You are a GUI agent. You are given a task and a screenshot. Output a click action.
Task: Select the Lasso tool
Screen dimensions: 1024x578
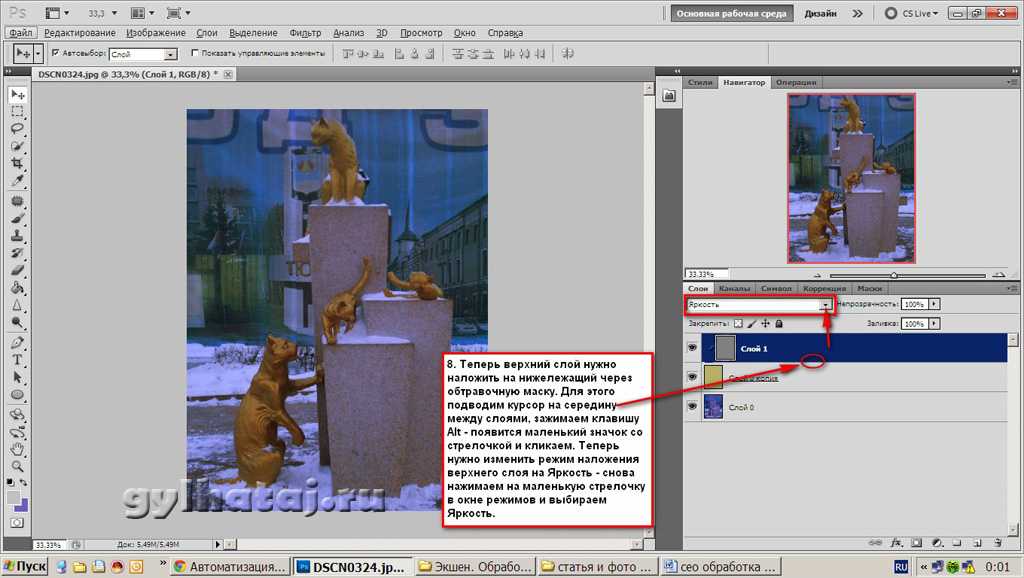(x=17, y=129)
